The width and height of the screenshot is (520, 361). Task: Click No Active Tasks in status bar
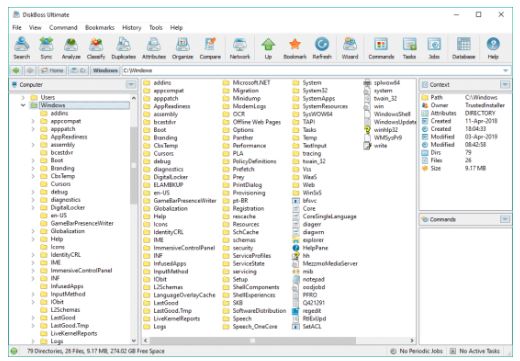pyautogui.click(x=475, y=351)
